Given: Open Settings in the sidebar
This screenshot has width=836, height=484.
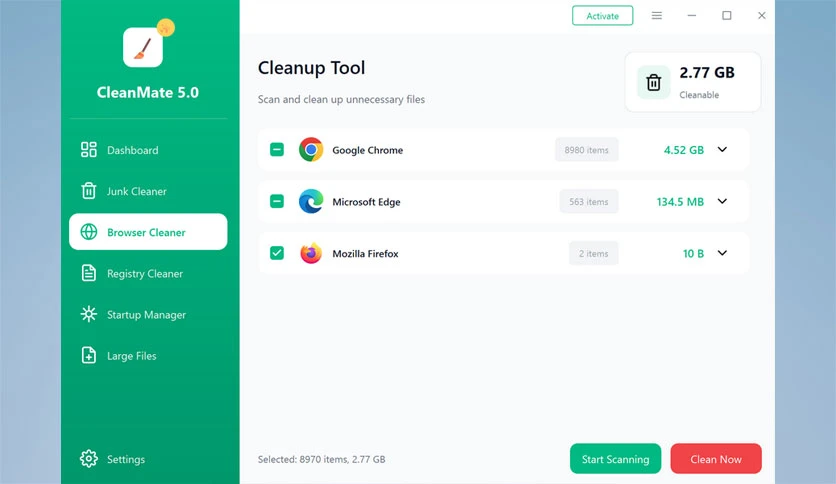Looking at the screenshot, I should click(x=148, y=458).
